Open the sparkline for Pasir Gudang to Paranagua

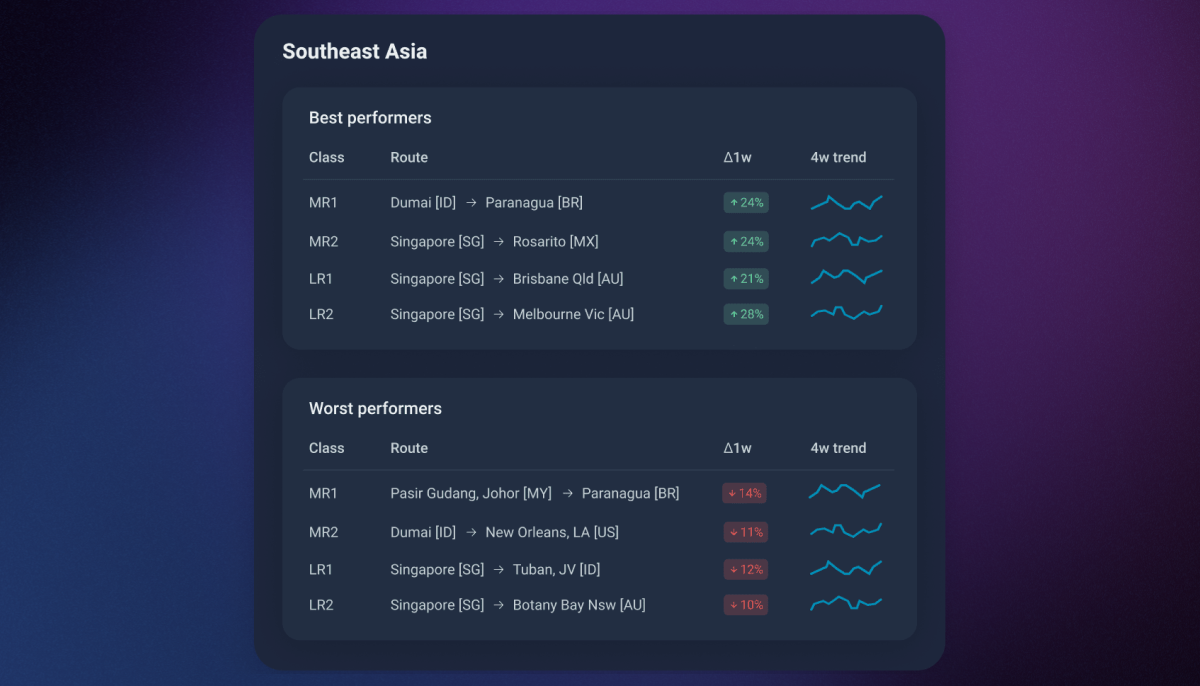point(844,491)
